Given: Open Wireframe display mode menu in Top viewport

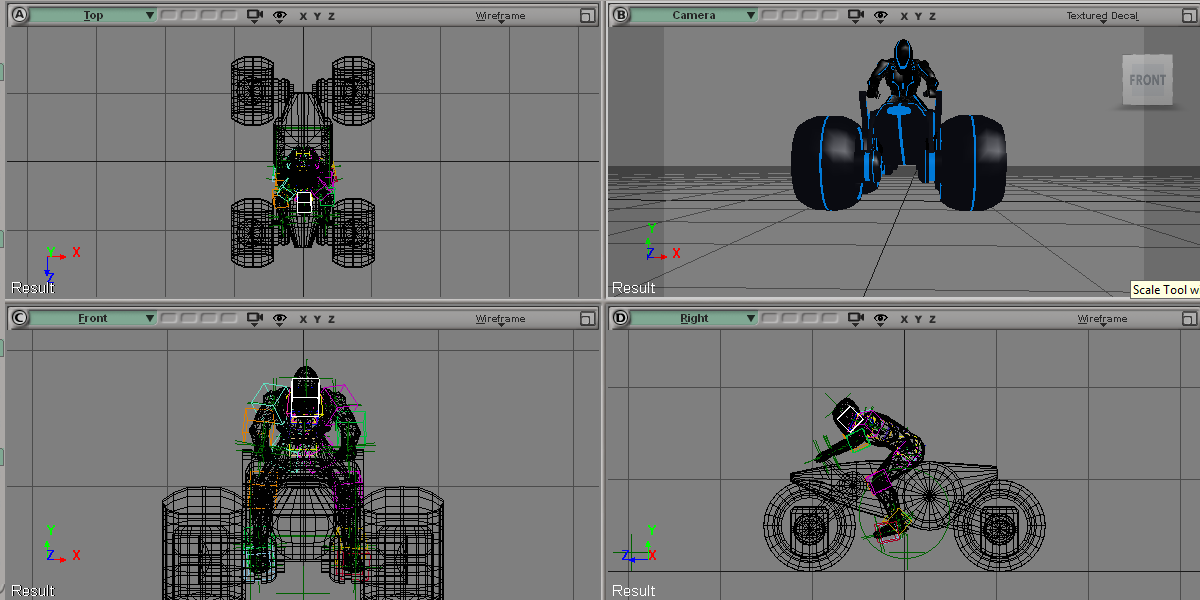Looking at the screenshot, I should coord(500,16).
